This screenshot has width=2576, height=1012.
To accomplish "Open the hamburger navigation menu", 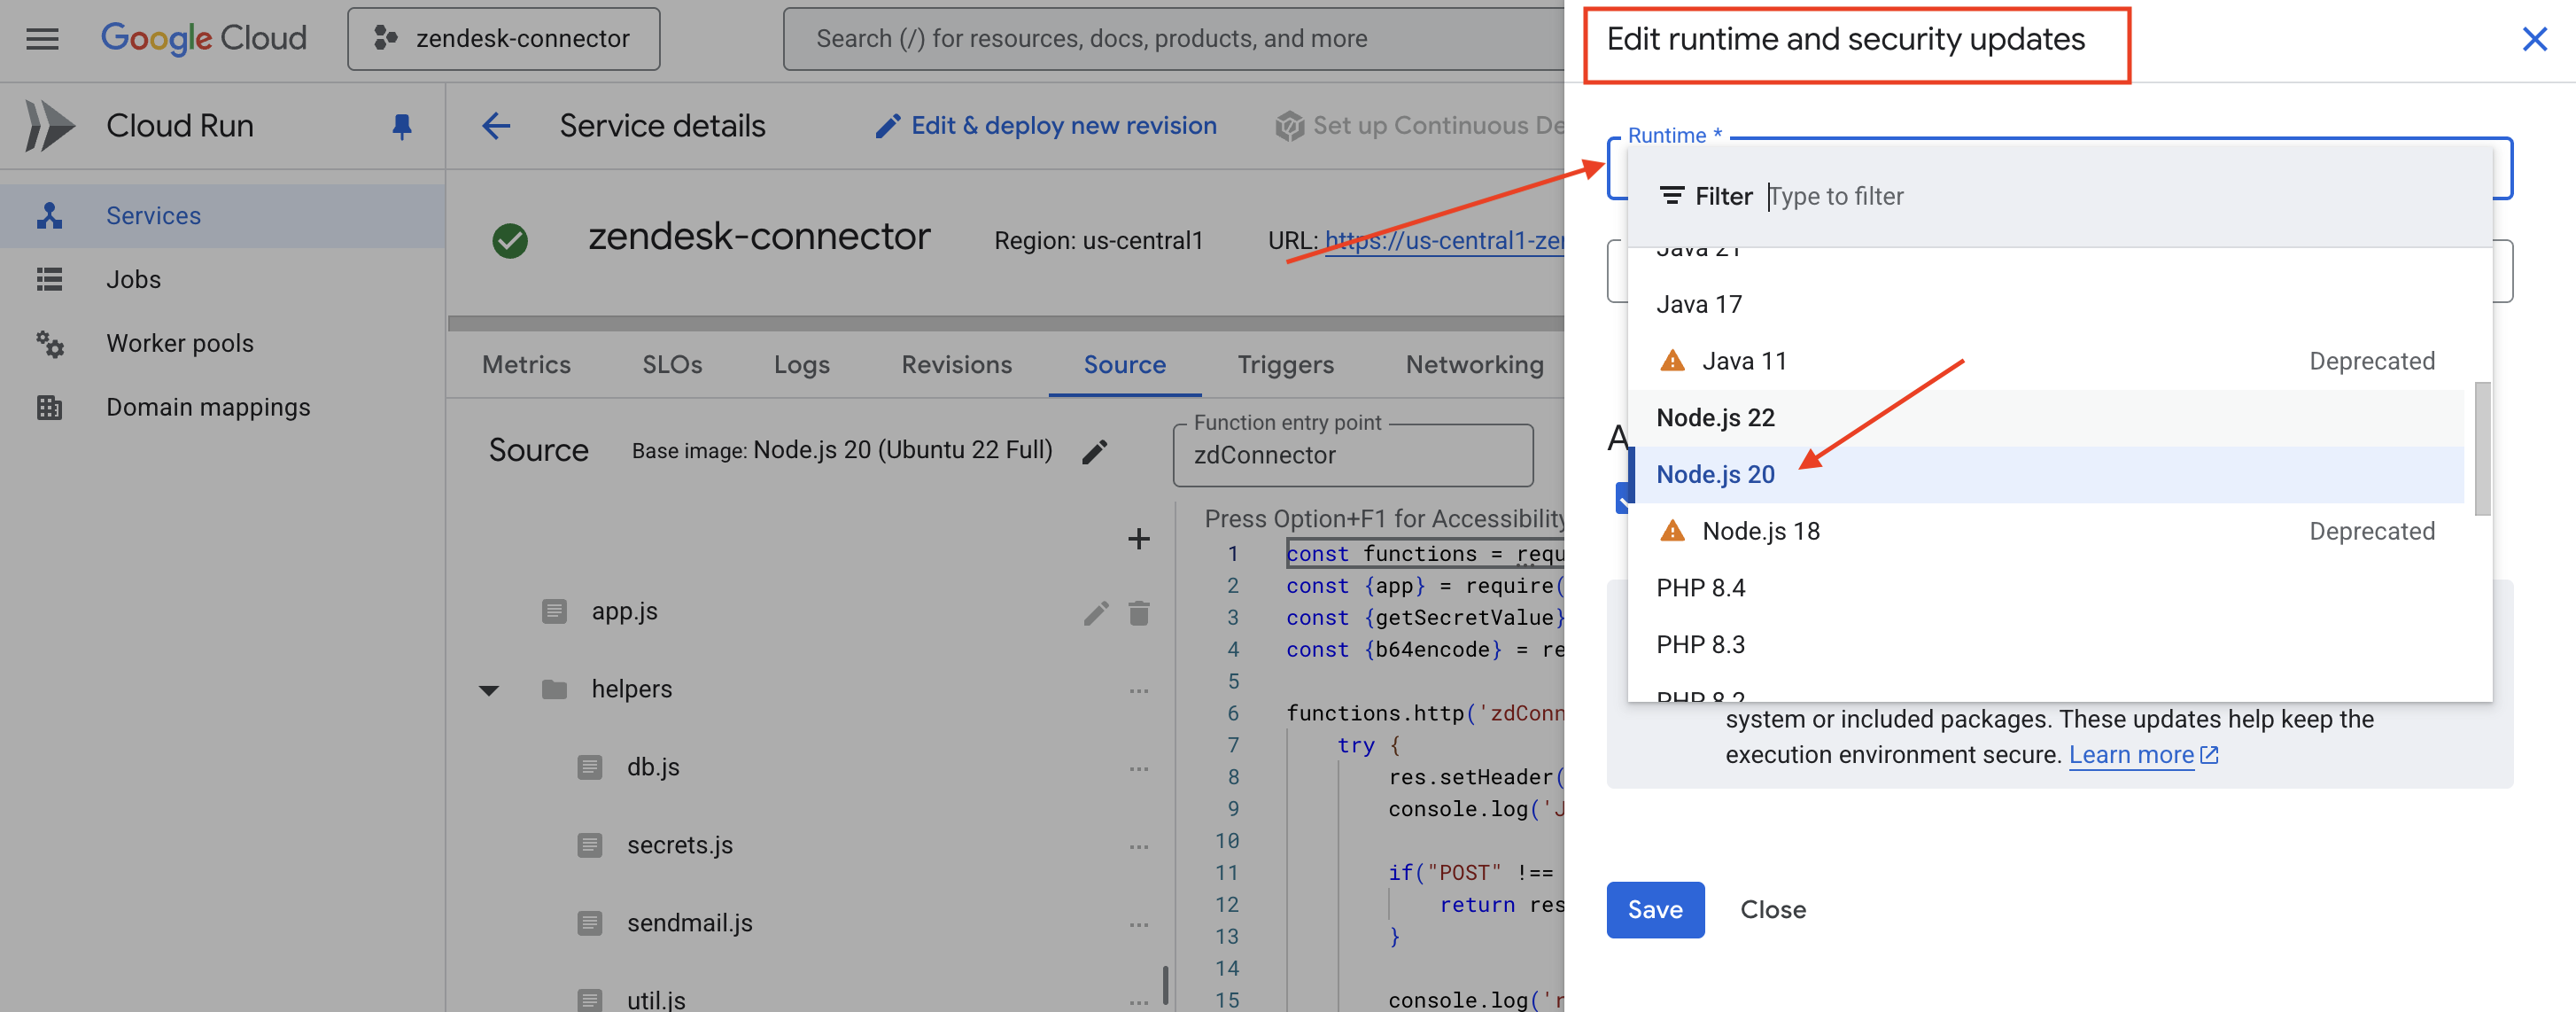I will click(42, 39).
